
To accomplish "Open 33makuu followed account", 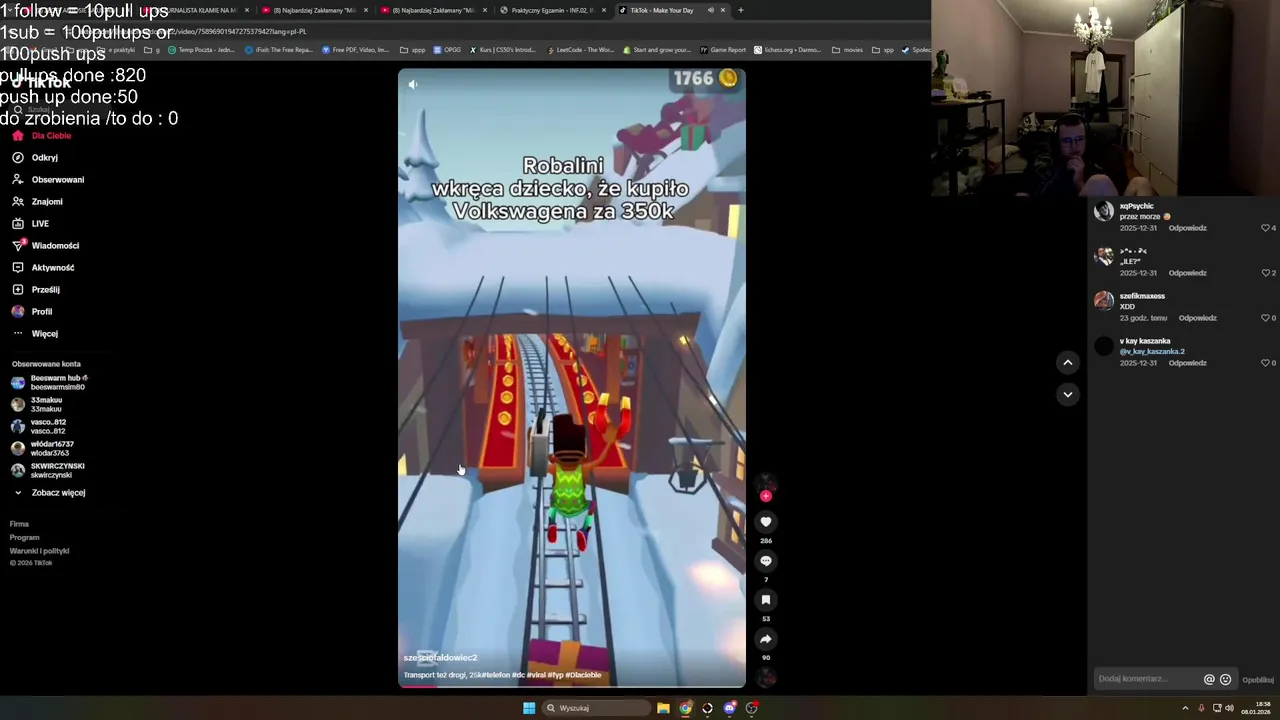I will point(37,404).
